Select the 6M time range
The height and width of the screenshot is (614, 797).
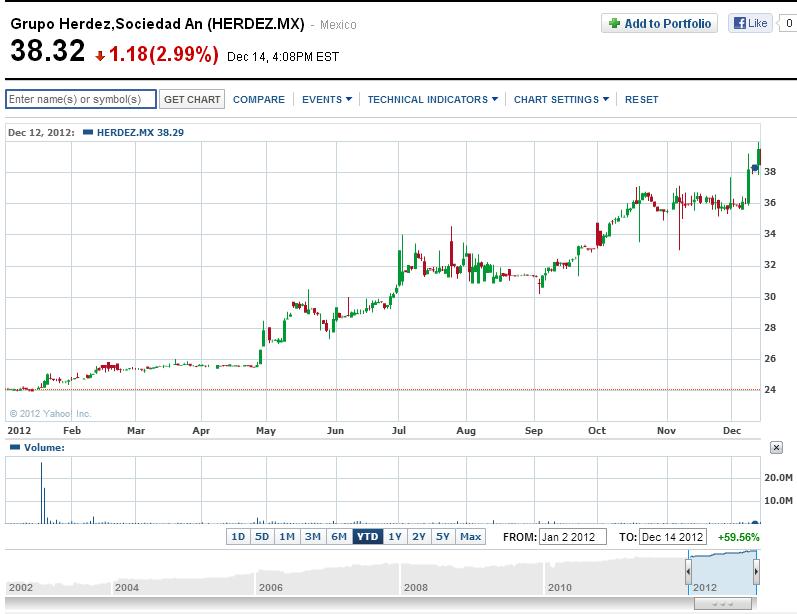[x=339, y=537]
